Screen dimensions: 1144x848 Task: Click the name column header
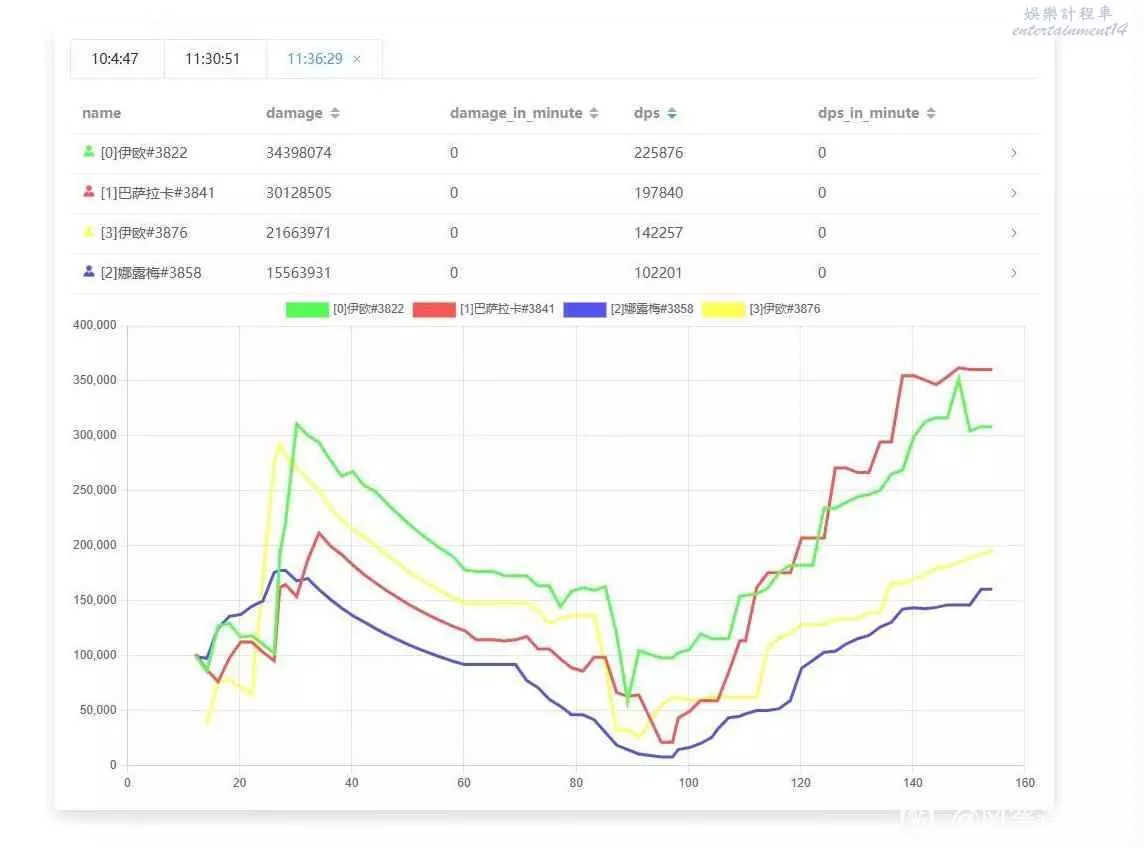[102, 113]
